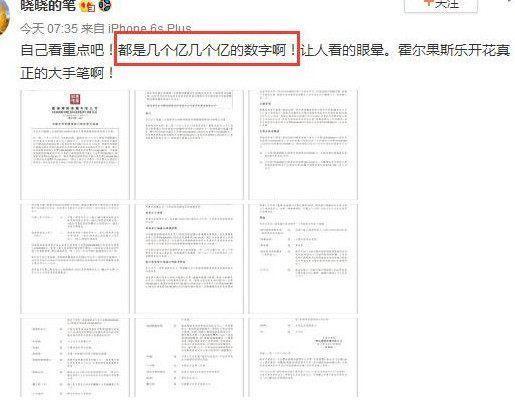Open the iPhone 6s Plus source link
515x404 pixels.
coord(149,29)
